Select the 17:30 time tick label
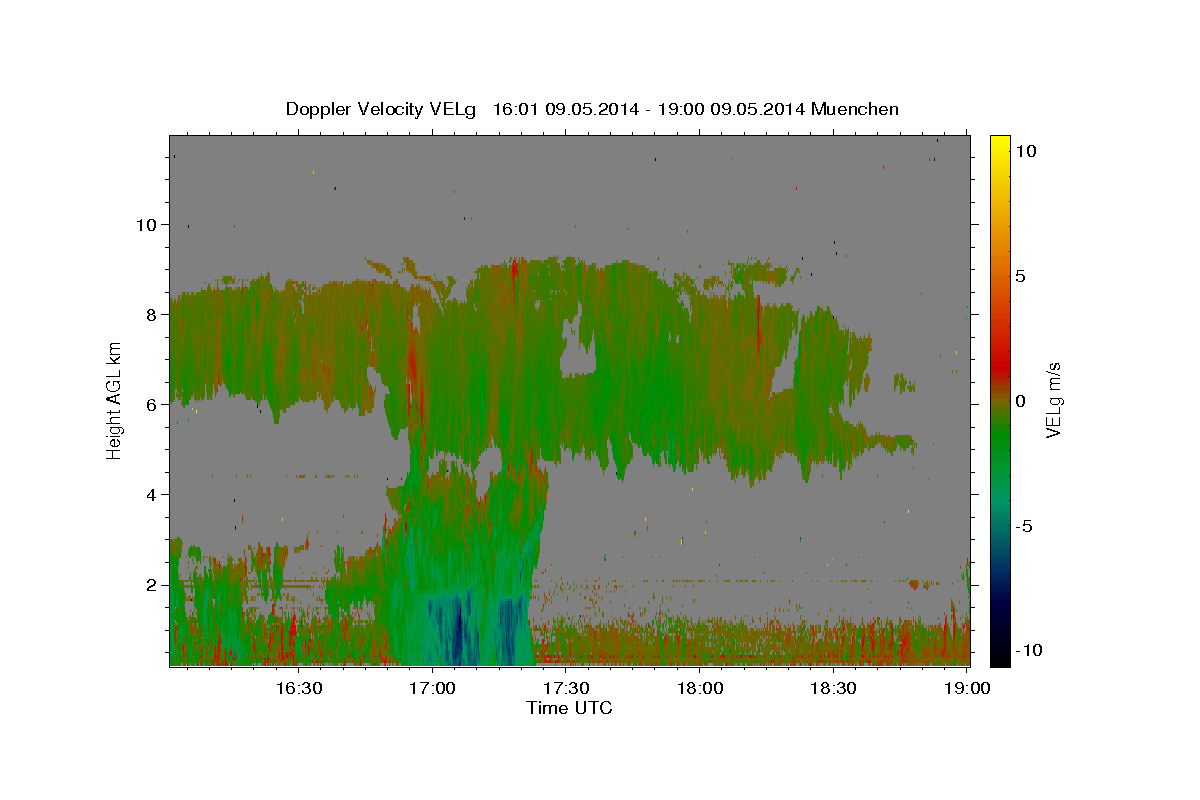Image resolution: width=1200 pixels, height=800 pixels. point(566,688)
